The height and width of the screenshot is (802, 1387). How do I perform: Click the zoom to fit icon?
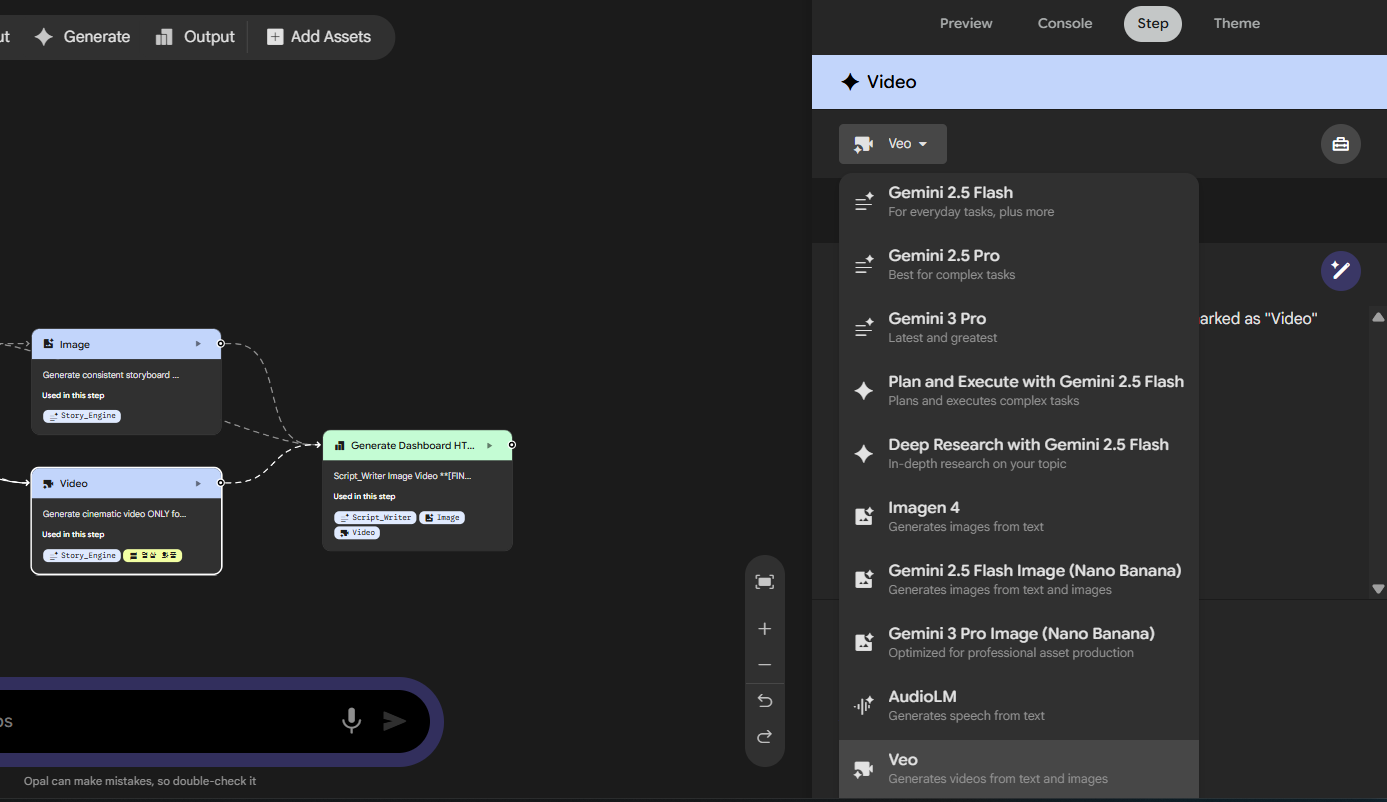click(765, 582)
